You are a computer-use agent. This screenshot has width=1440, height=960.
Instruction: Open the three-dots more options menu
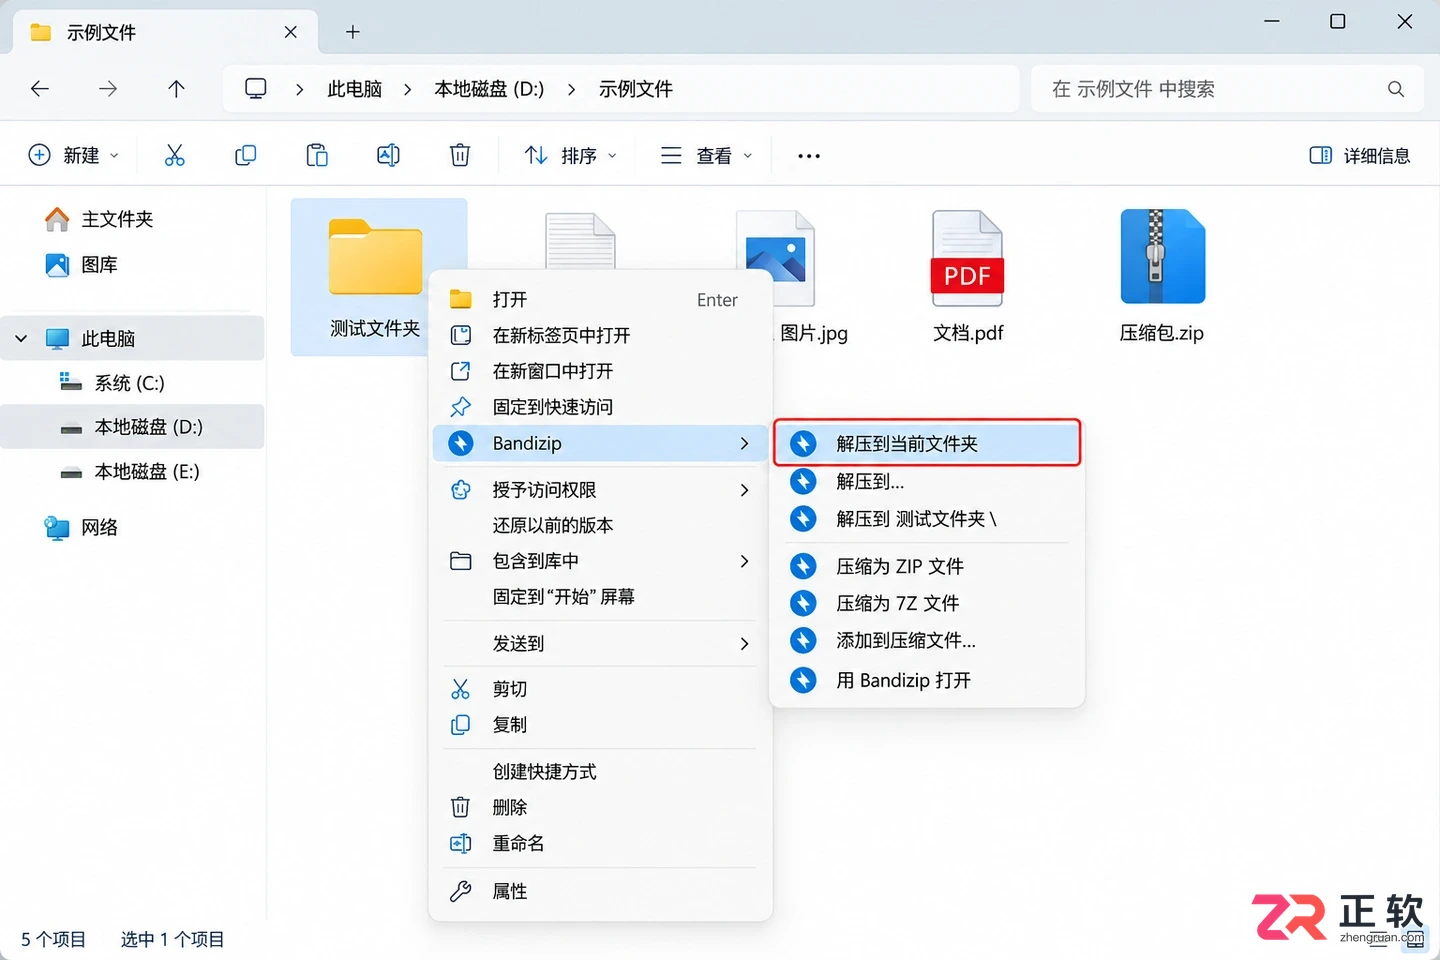tap(809, 156)
